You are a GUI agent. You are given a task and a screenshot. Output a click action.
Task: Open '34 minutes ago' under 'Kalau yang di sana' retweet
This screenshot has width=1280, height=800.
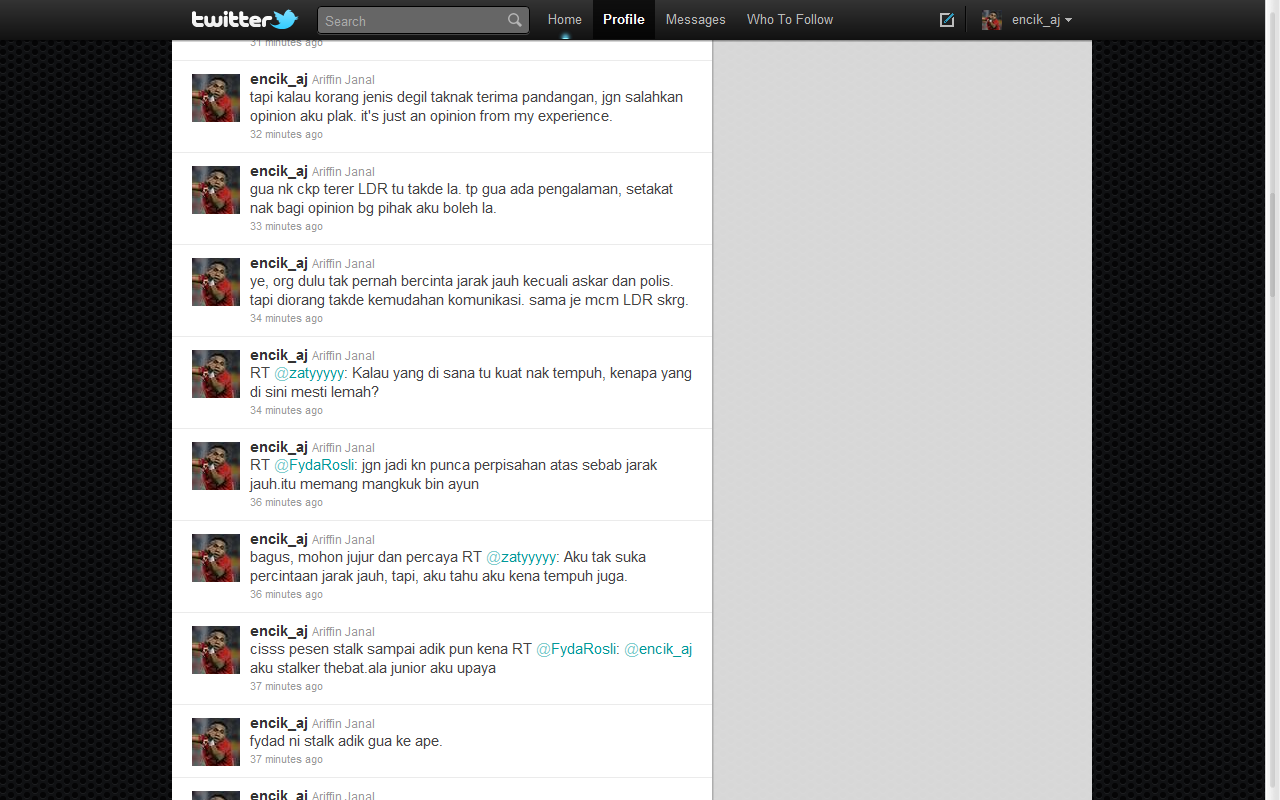[x=286, y=410]
